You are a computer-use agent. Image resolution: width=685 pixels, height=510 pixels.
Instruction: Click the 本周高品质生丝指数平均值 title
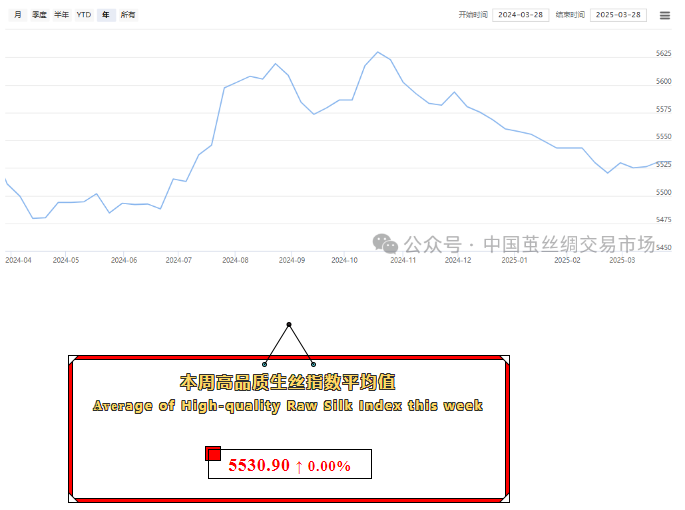pyautogui.click(x=287, y=382)
